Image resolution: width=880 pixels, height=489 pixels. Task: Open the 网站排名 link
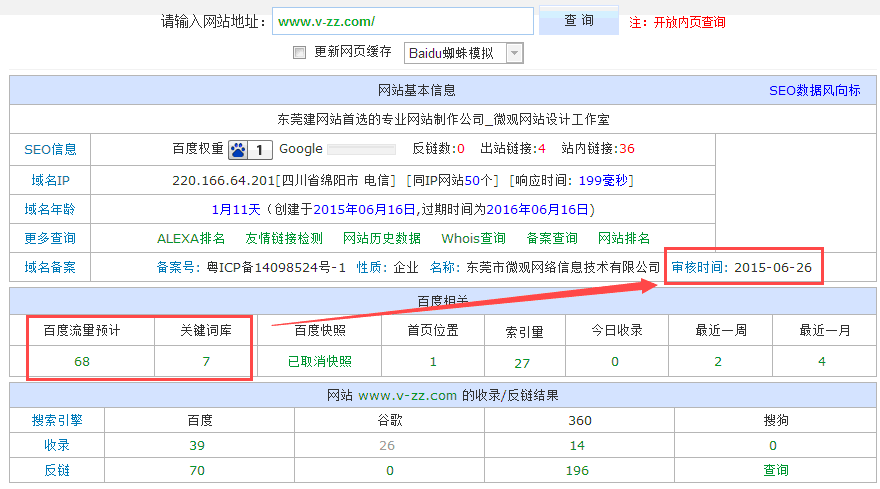pos(624,239)
